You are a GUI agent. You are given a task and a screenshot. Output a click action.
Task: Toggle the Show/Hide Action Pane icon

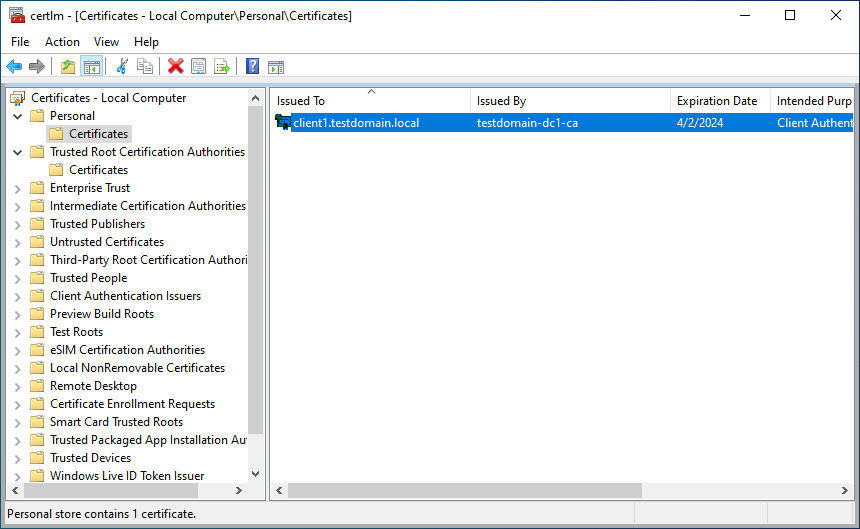[x=276, y=66]
